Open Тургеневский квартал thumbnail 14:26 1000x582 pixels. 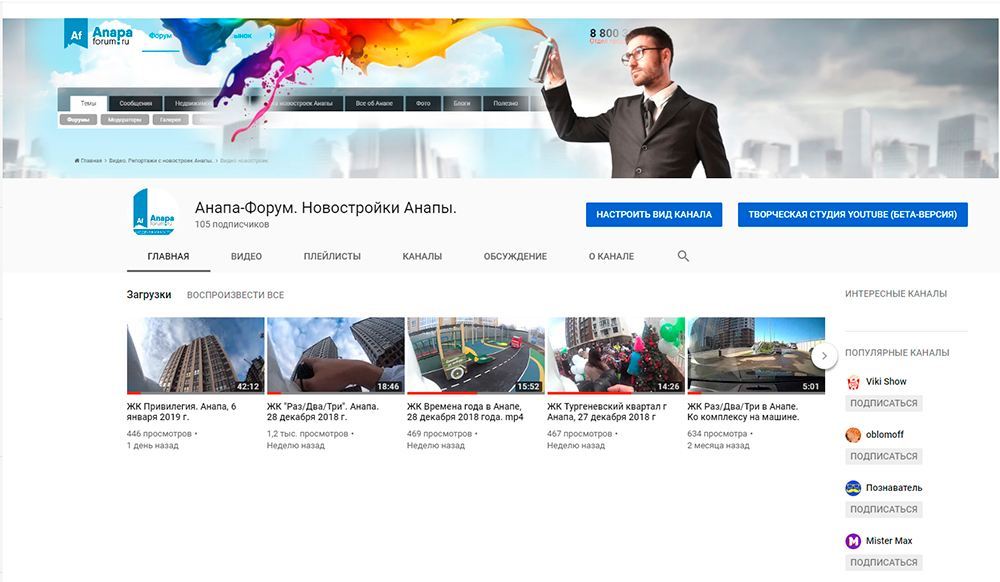click(615, 355)
